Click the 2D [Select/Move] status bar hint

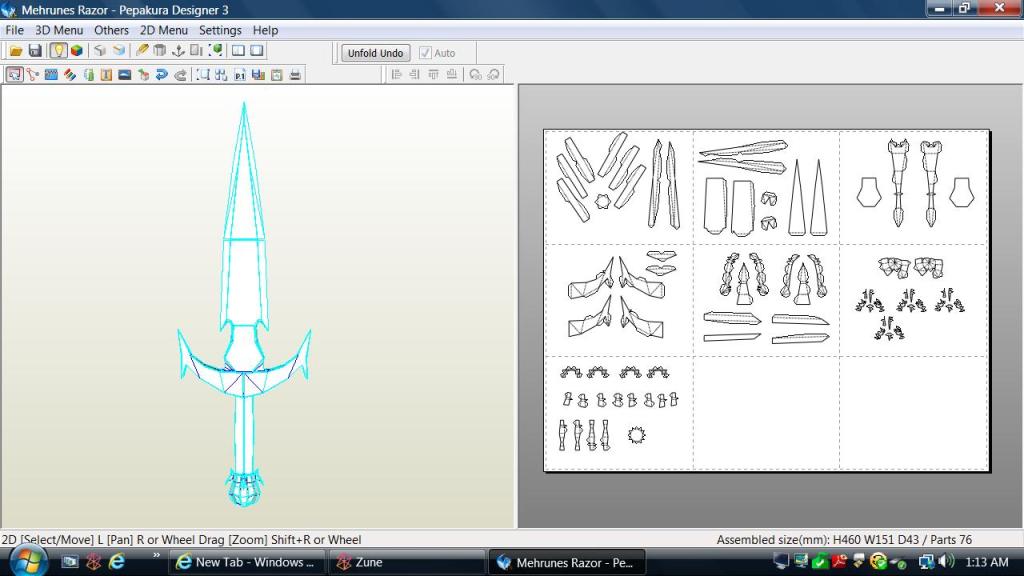point(182,540)
